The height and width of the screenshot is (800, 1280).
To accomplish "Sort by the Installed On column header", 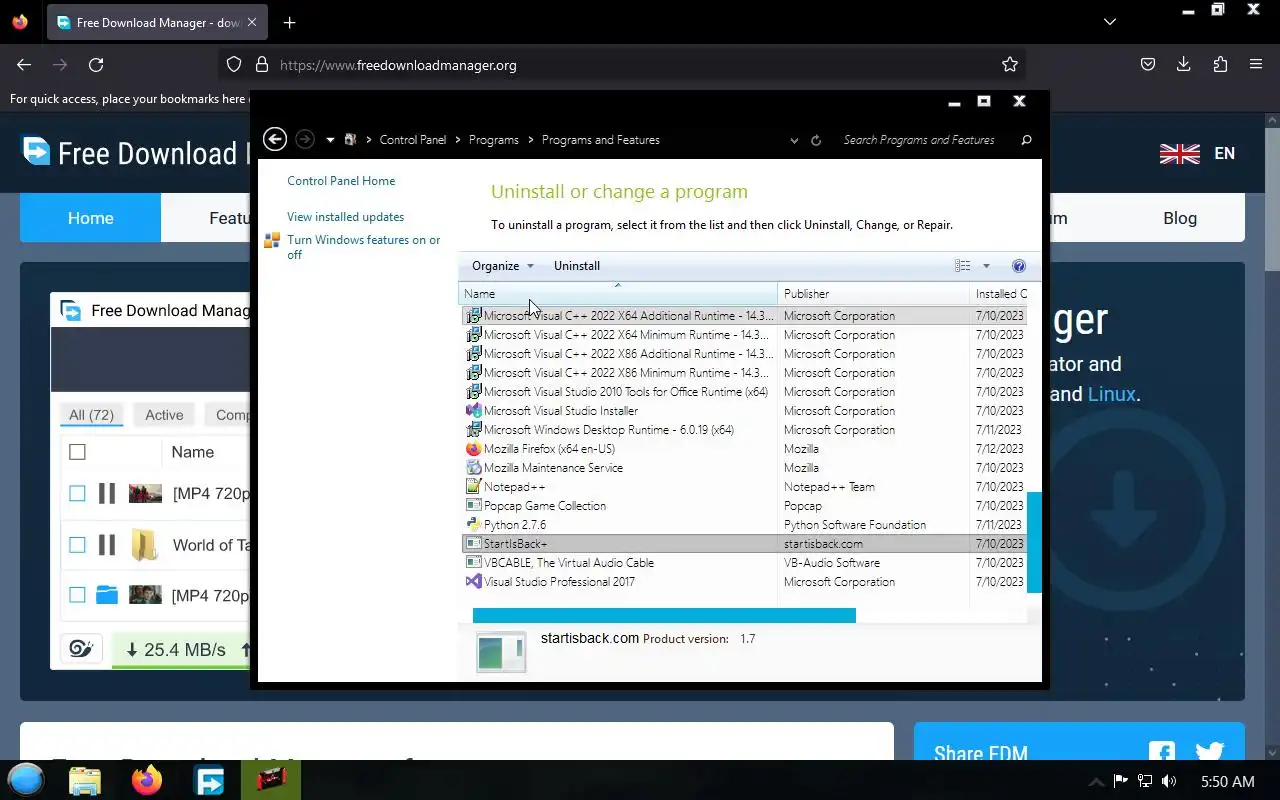I will coord(999,294).
